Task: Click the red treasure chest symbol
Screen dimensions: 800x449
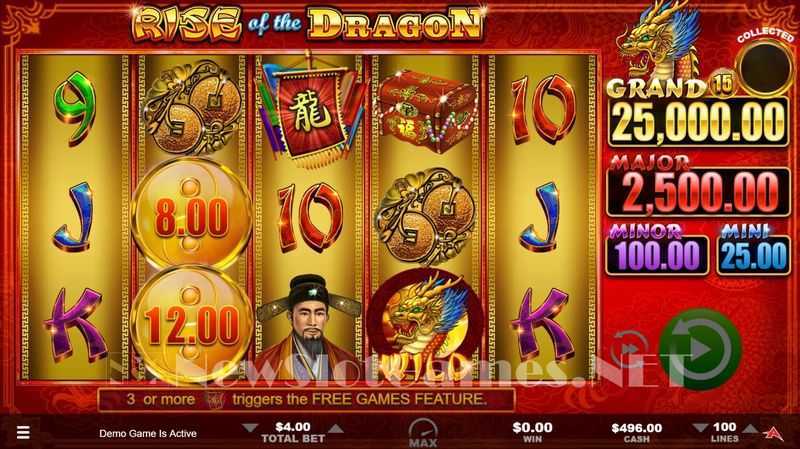Action: click(x=427, y=110)
